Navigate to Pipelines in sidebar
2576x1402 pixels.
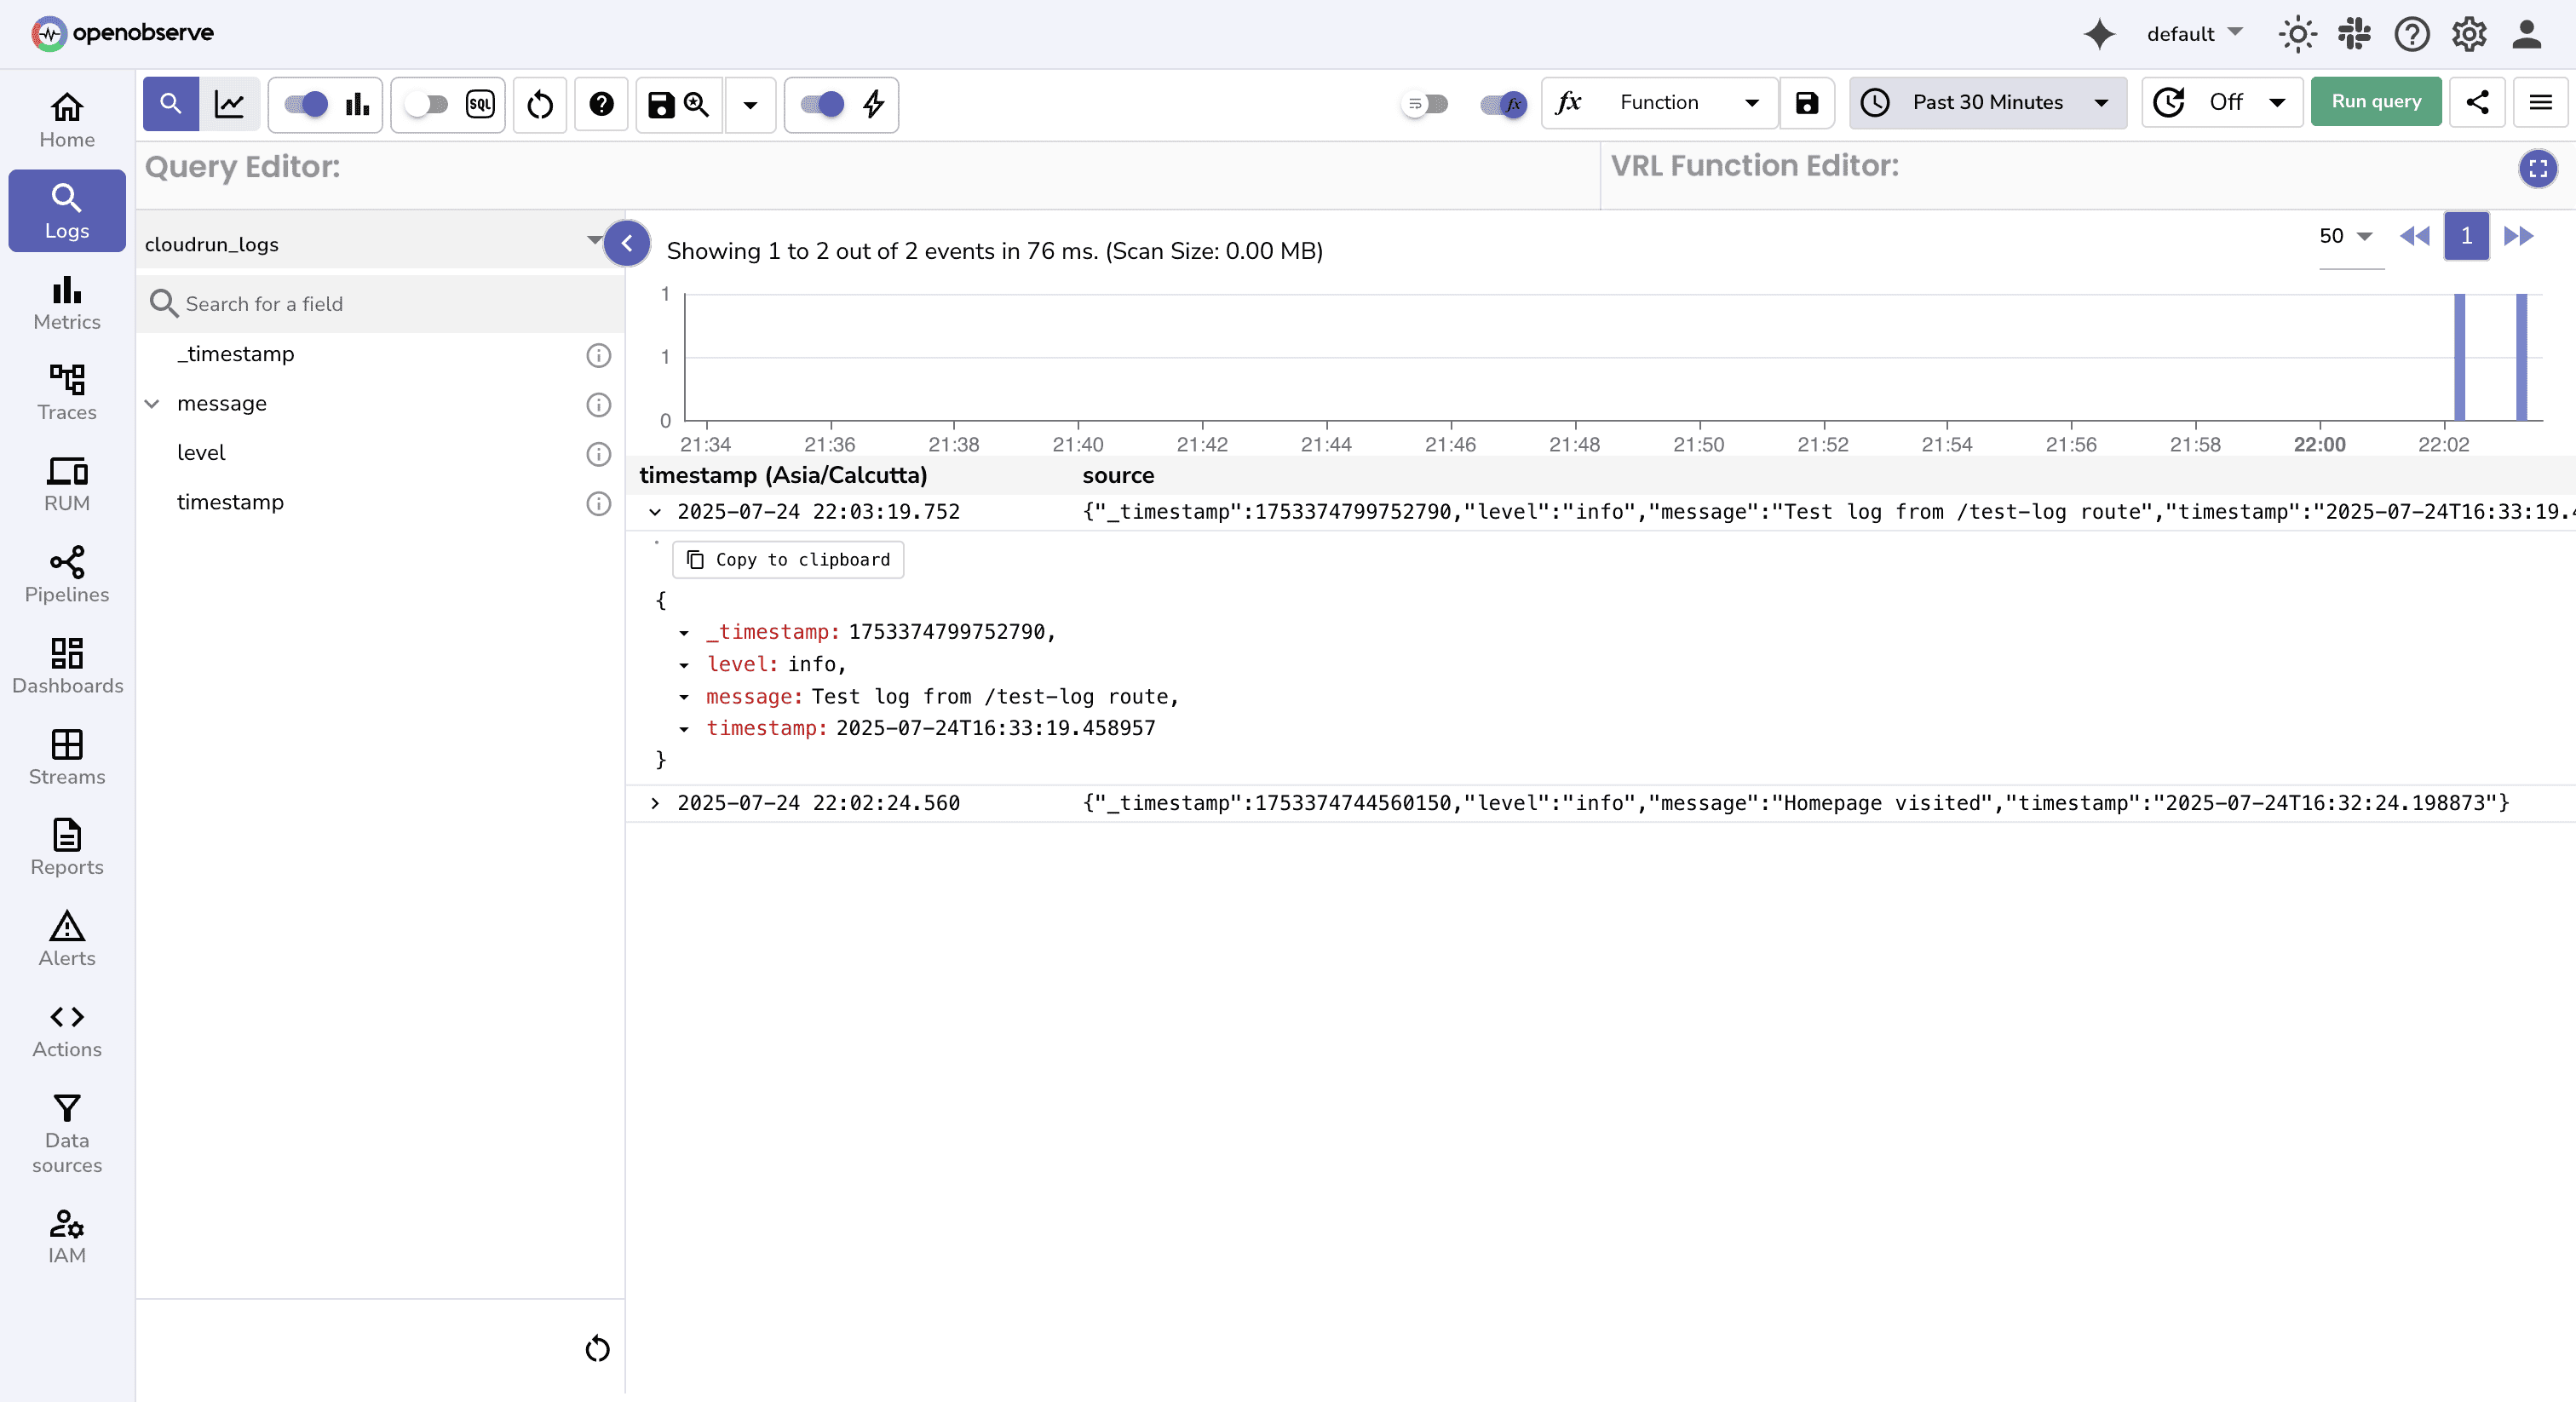pyautogui.click(x=66, y=573)
